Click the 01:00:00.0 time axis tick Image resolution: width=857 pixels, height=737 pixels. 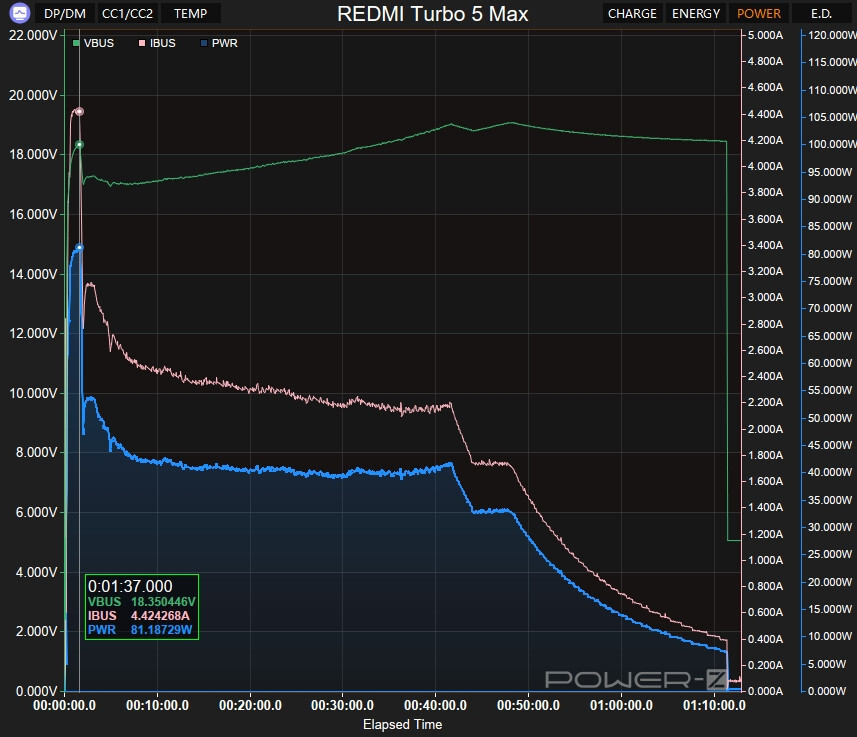621,705
